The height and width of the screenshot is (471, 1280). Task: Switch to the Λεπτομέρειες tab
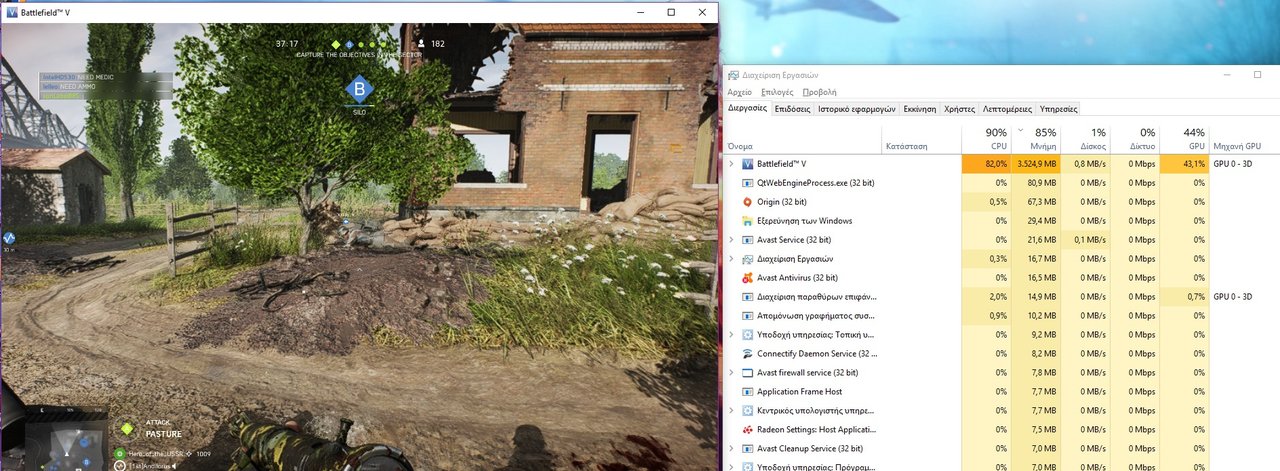(x=1008, y=109)
